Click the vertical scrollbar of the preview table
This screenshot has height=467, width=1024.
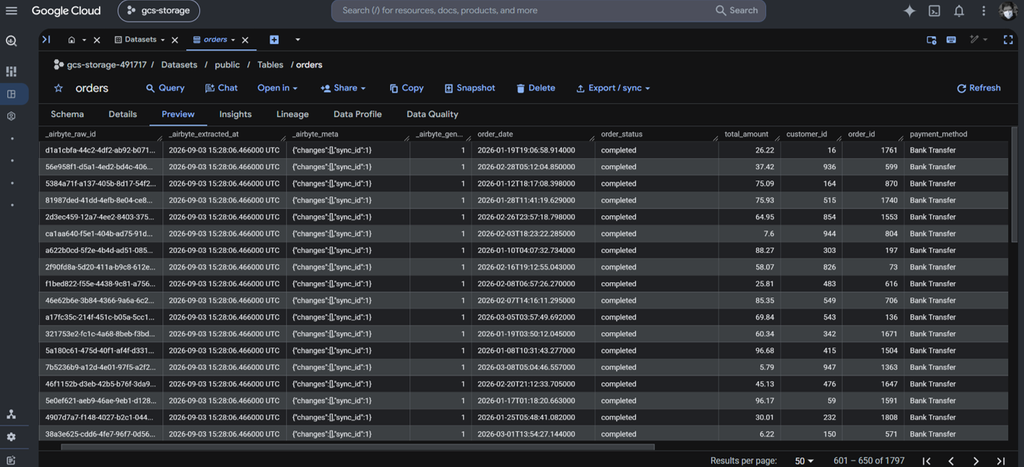tap(1013, 185)
